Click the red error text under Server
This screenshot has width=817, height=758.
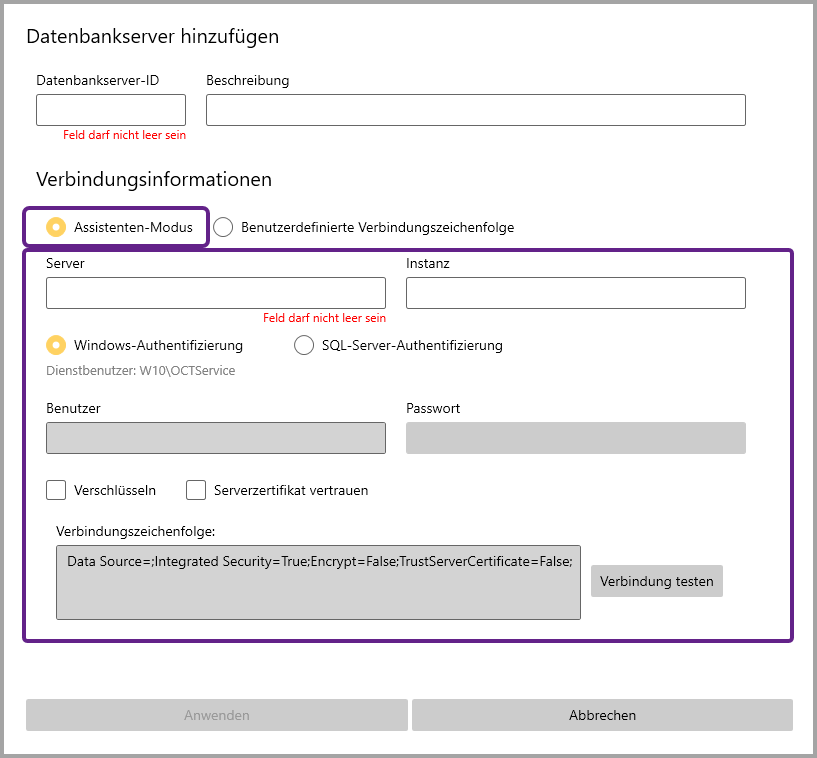pyautogui.click(x=324, y=318)
